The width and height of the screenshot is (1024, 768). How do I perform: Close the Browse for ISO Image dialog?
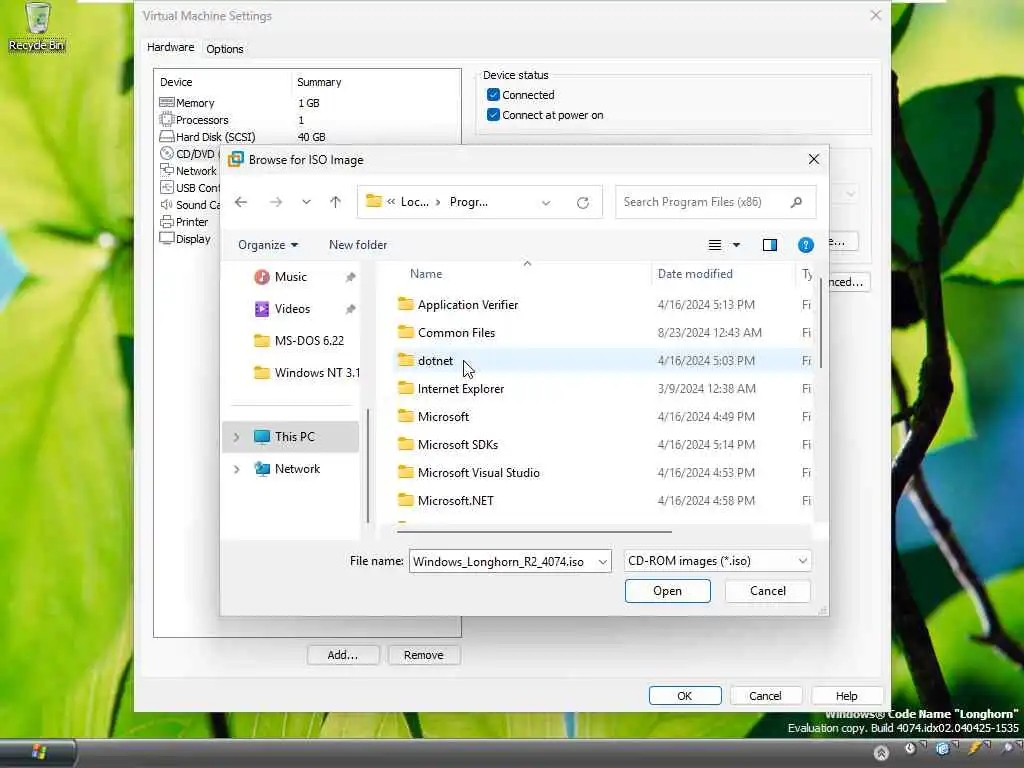point(814,159)
